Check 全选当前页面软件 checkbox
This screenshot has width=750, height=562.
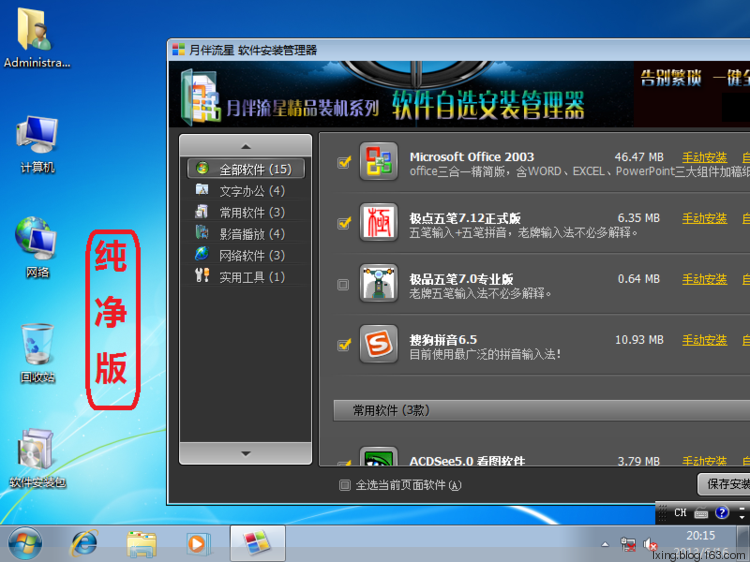344,485
